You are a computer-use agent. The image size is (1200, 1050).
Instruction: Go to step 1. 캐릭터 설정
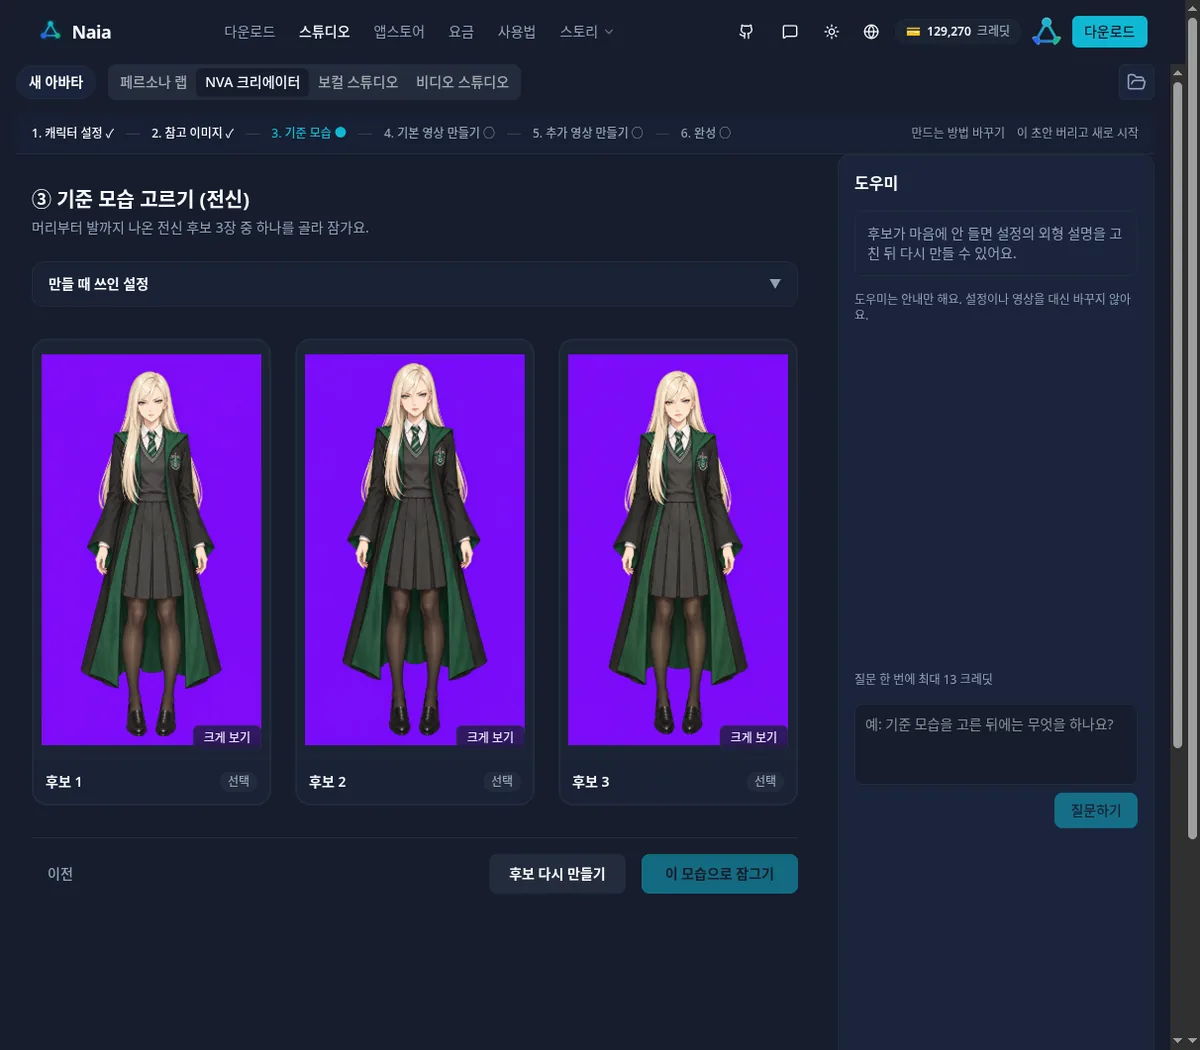click(73, 133)
